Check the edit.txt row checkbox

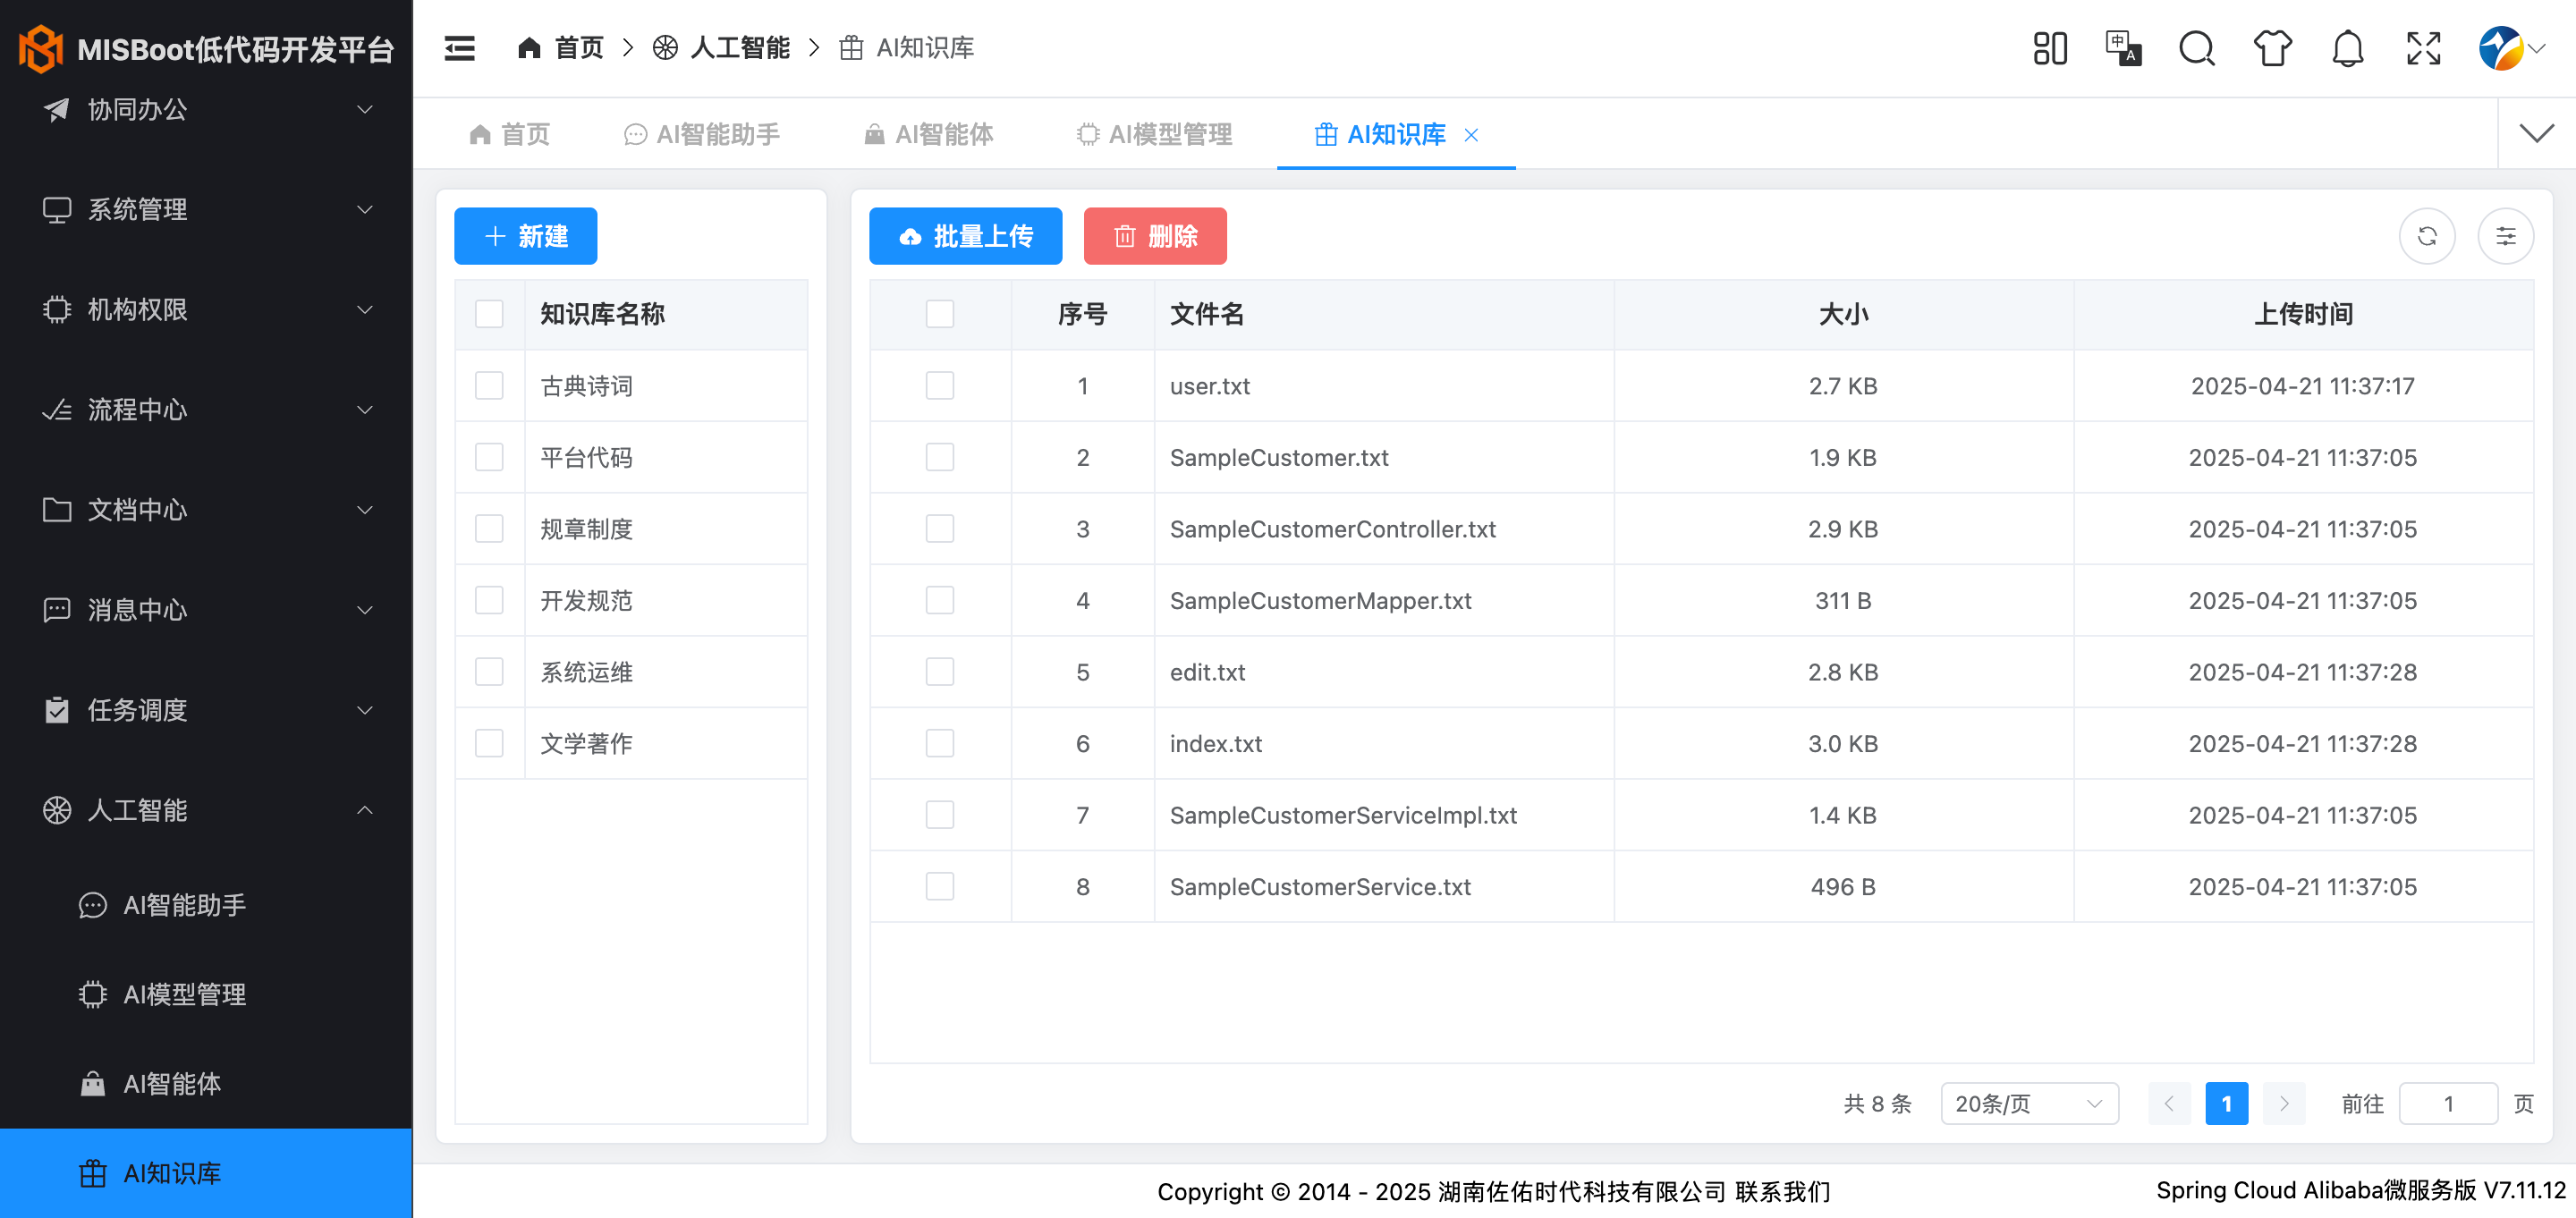939,672
